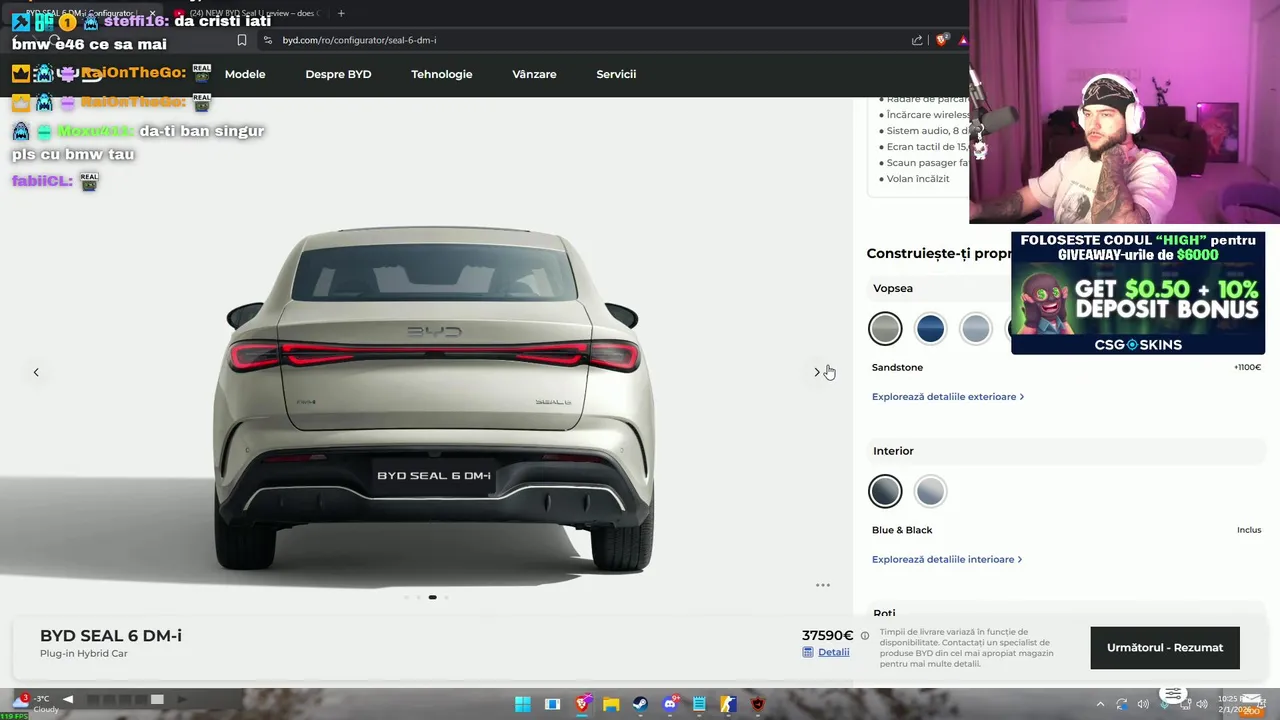Open the Vânzare menu
This screenshot has width=1280, height=720.
click(534, 74)
